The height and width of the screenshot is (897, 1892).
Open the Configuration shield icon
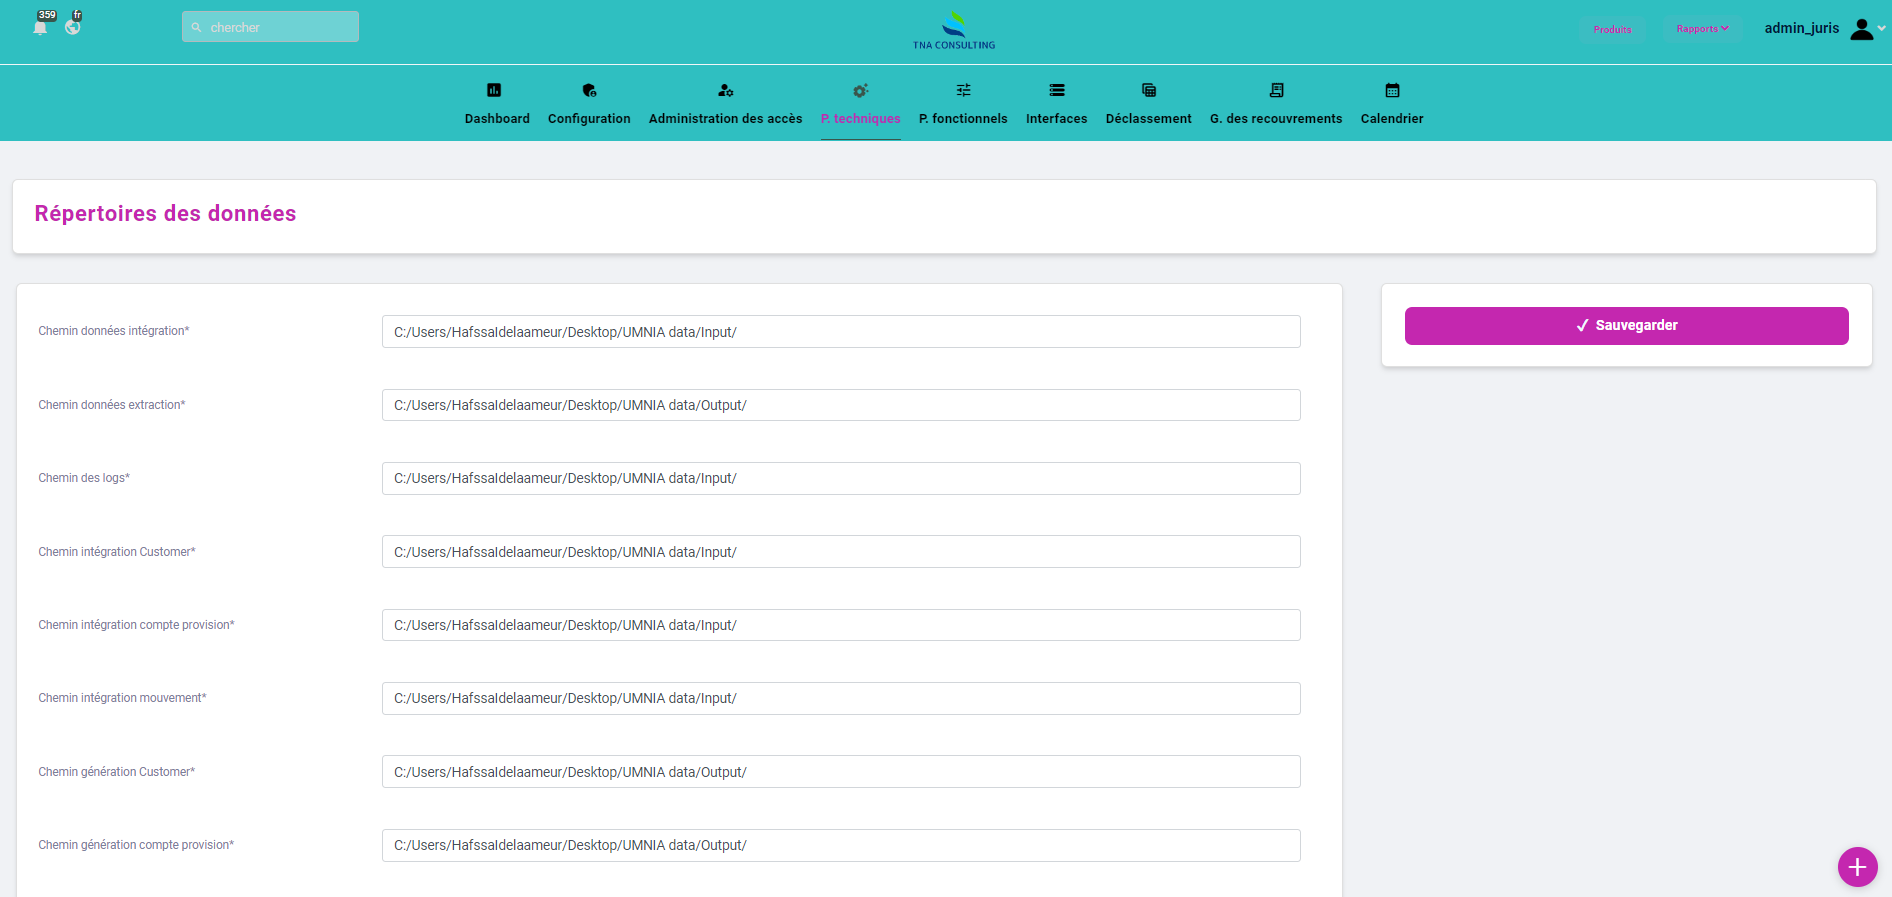(x=589, y=90)
